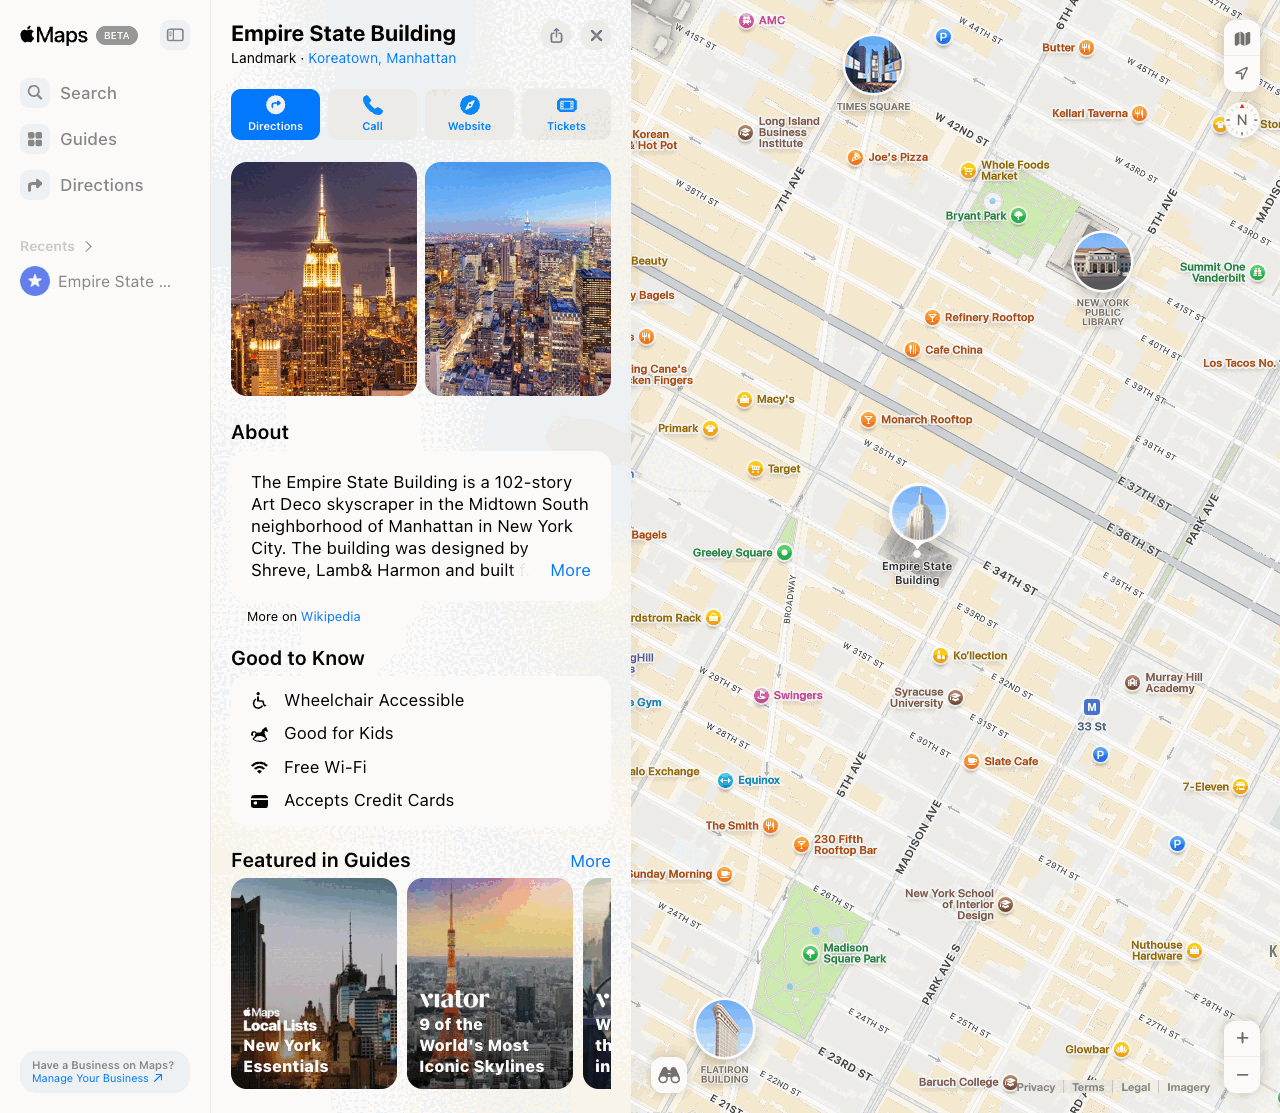Click the Refinery Rooftop pin
The width and height of the screenshot is (1280, 1113).
coord(932,317)
